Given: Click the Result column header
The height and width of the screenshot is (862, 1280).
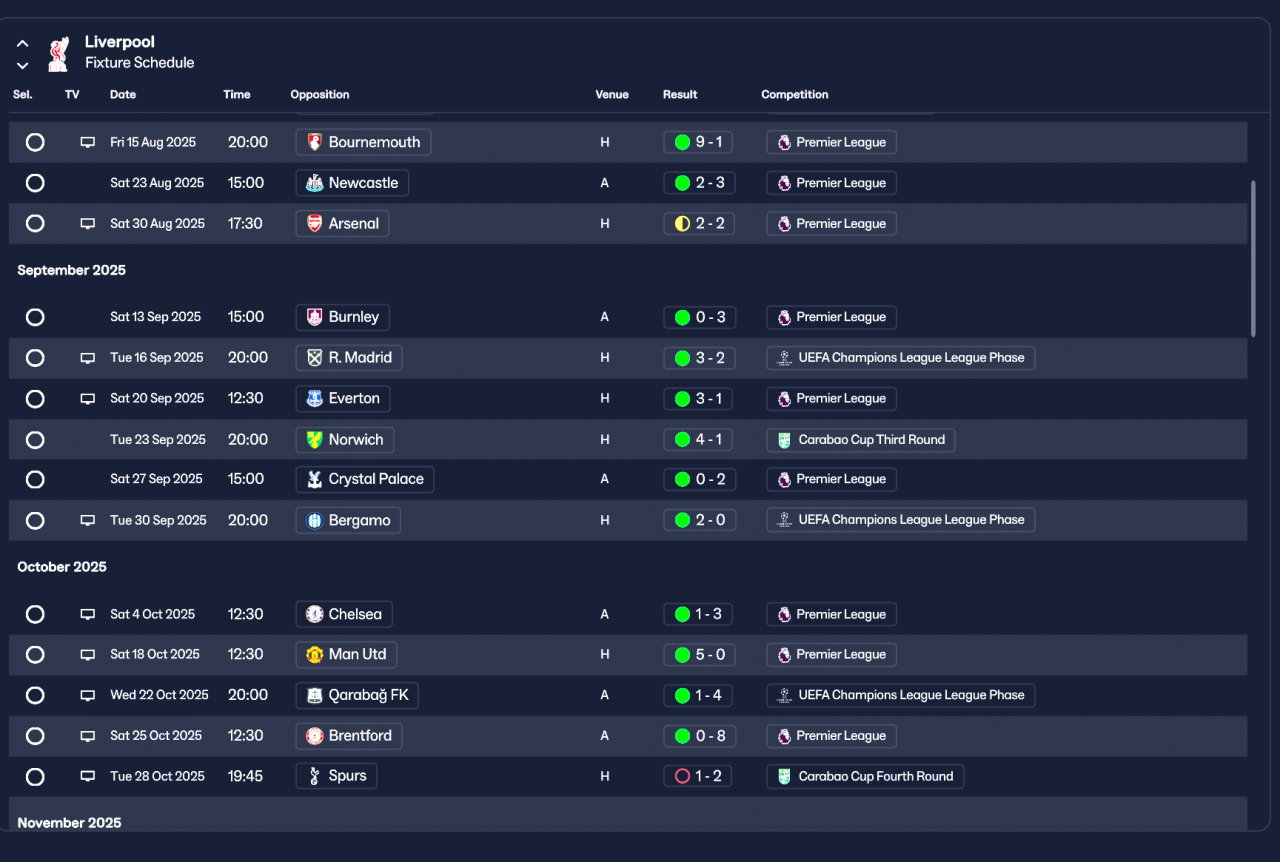Looking at the screenshot, I should (680, 95).
